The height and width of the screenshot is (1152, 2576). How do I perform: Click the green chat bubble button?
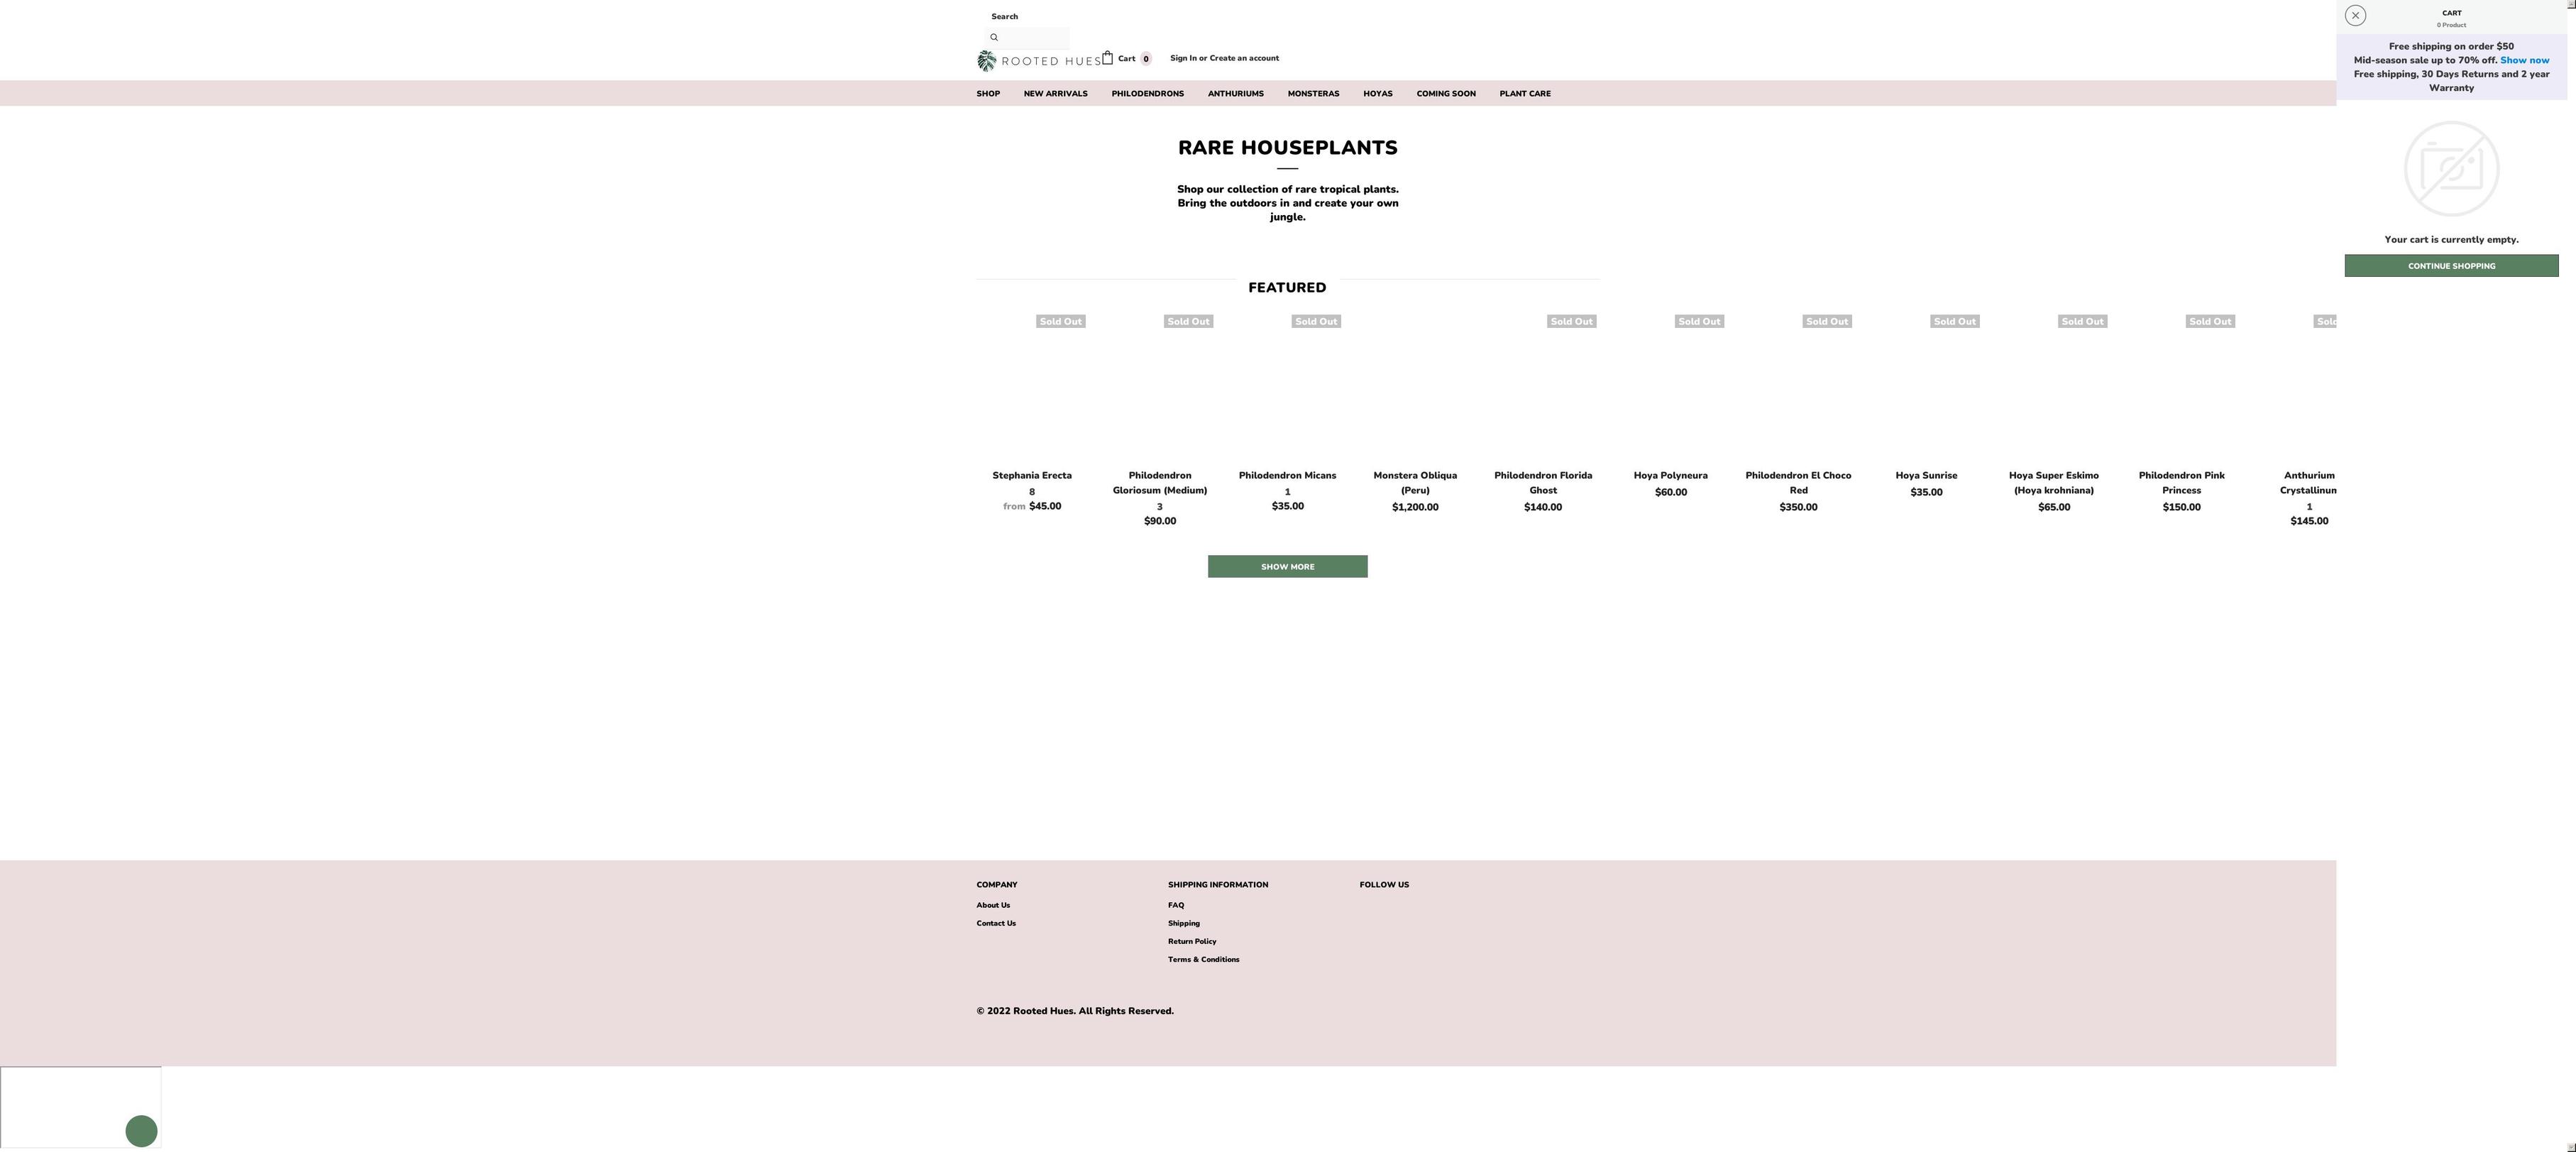click(141, 1131)
